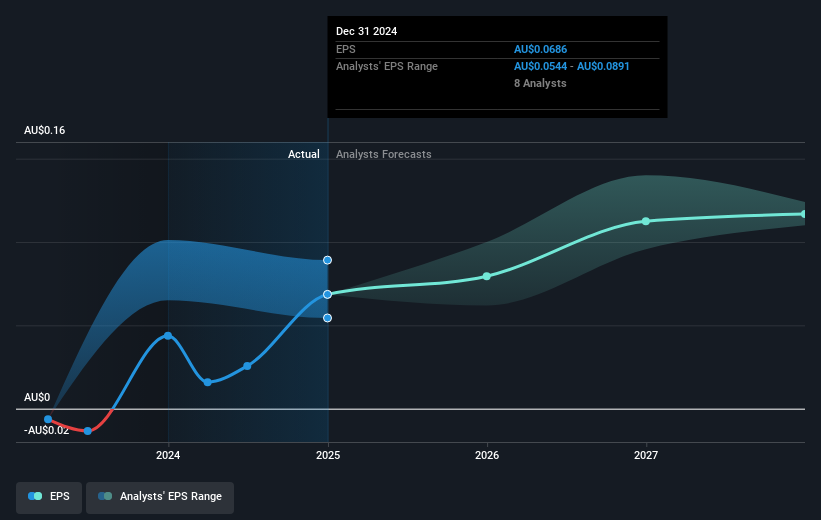The height and width of the screenshot is (520, 821).
Task: Click the EPS range AU$0.0544 - AU$0.0891
Action: pos(572,67)
